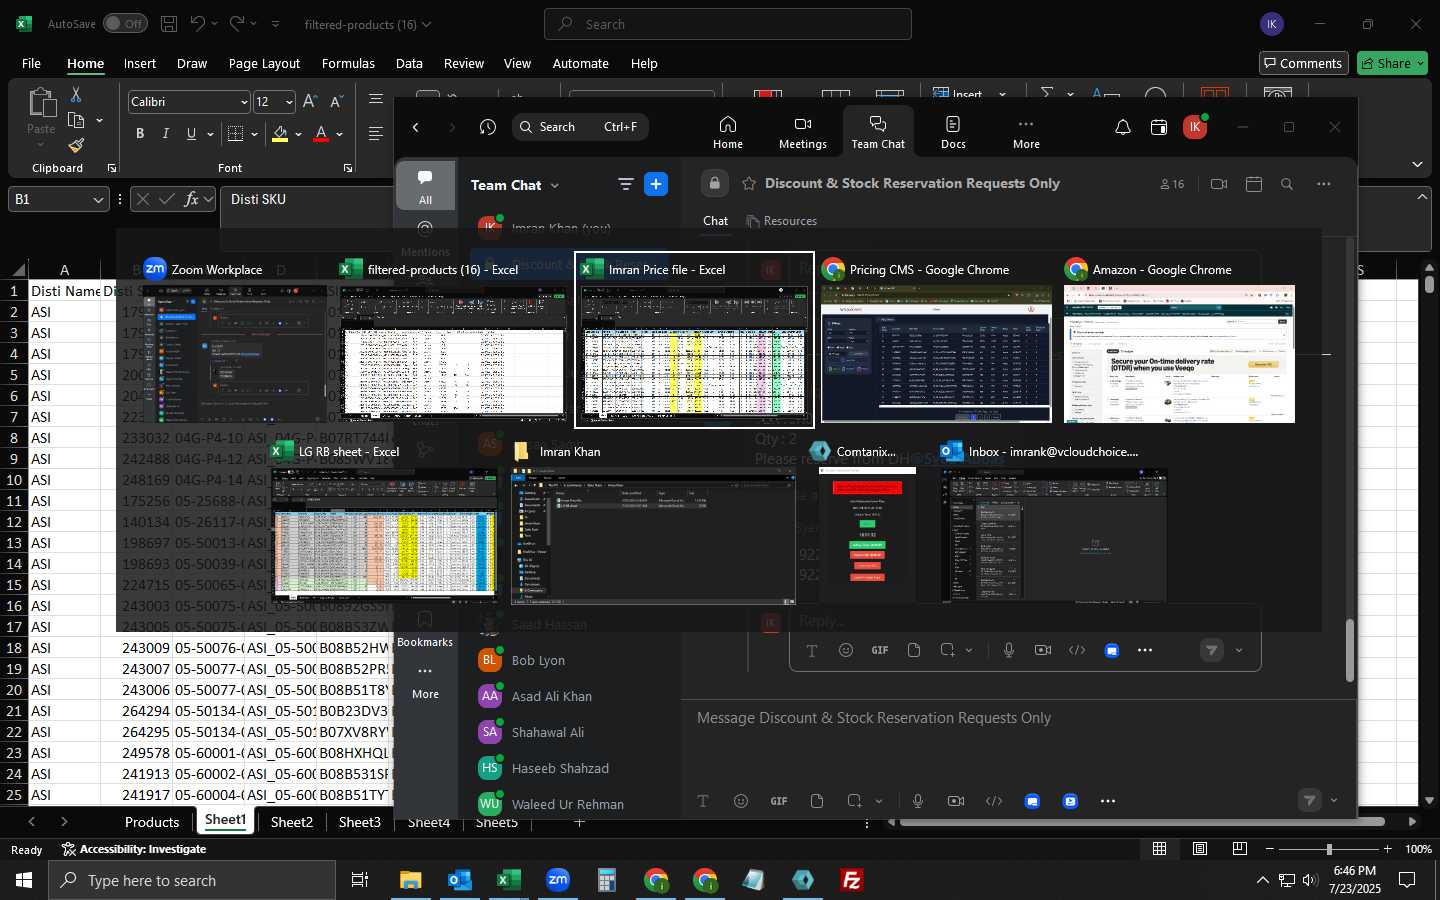Open the Home tab in Zoom

click(728, 132)
